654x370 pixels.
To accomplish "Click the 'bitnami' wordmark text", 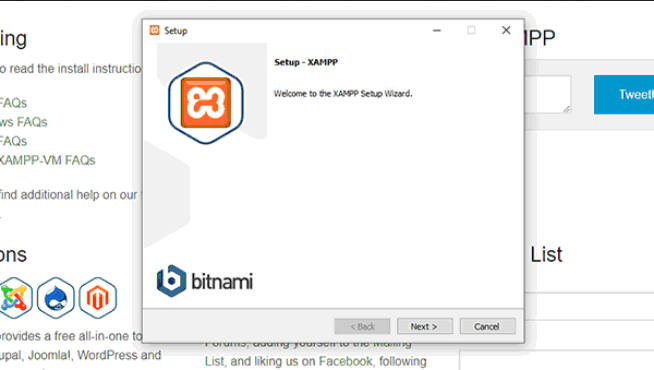I will point(222,282).
